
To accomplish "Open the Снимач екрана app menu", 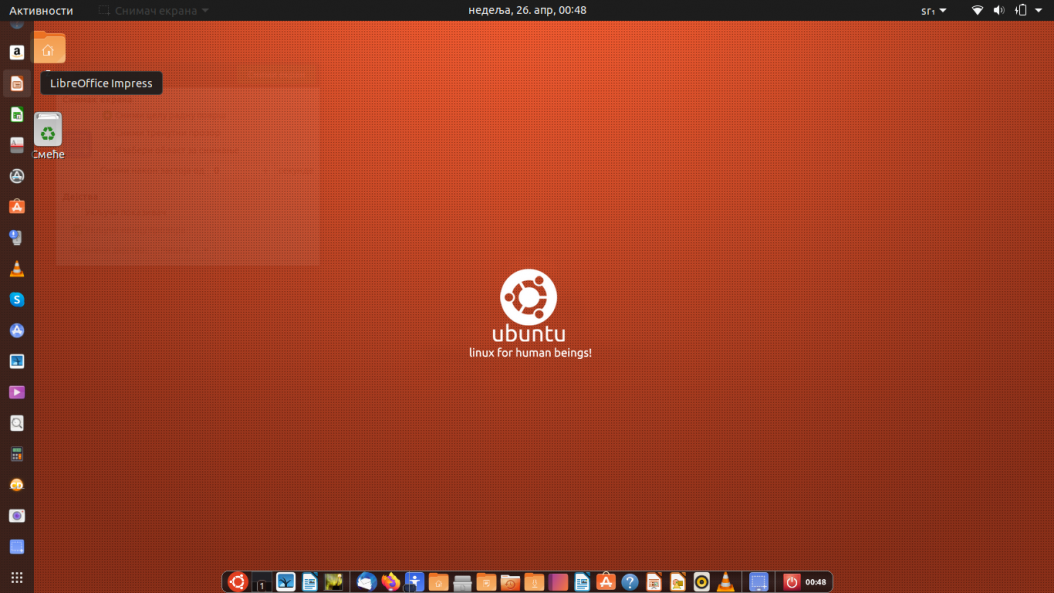I will [154, 10].
